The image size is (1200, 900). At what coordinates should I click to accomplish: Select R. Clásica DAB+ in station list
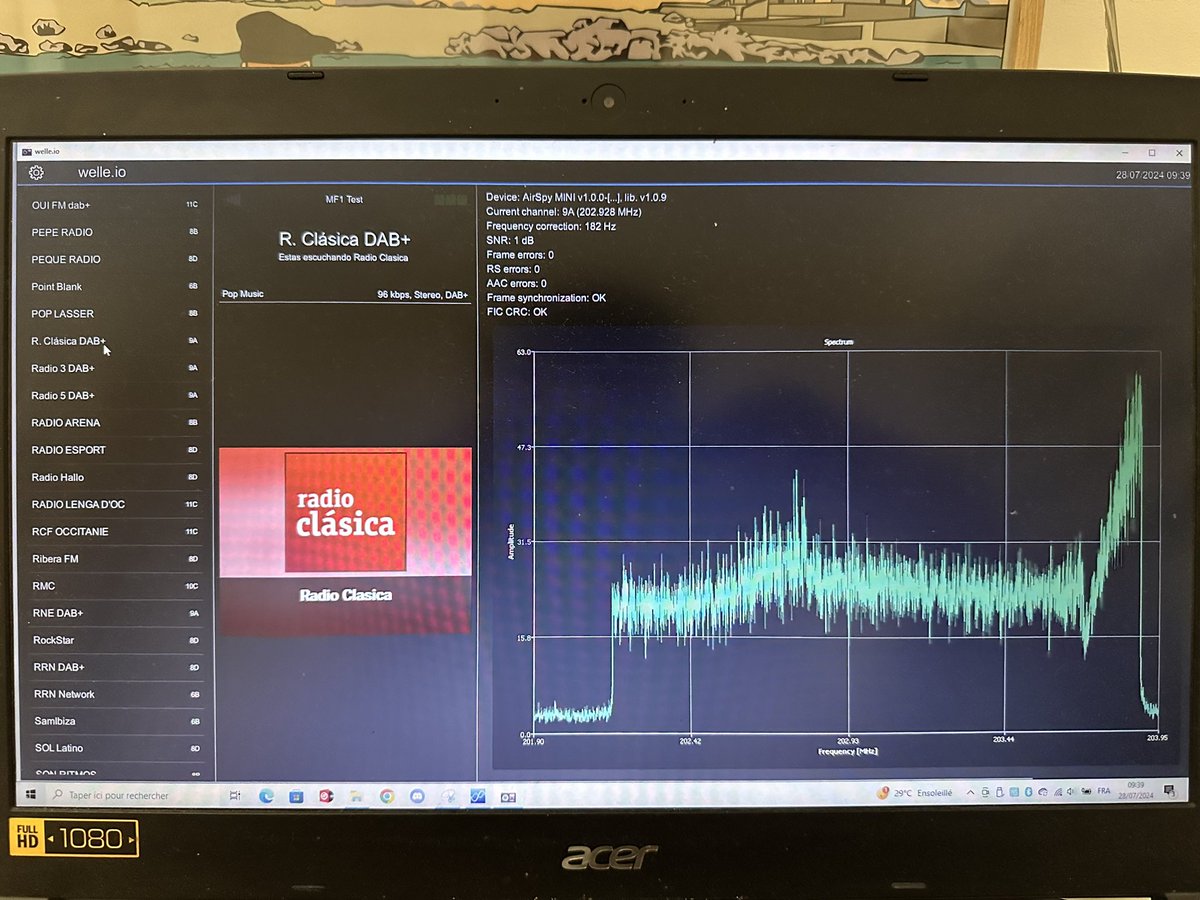116,341
